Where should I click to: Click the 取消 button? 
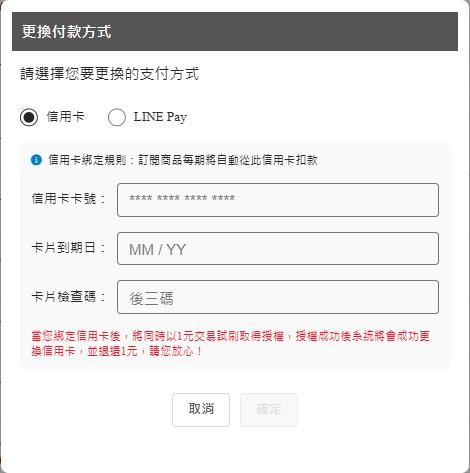pyautogui.click(x=201, y=410)
